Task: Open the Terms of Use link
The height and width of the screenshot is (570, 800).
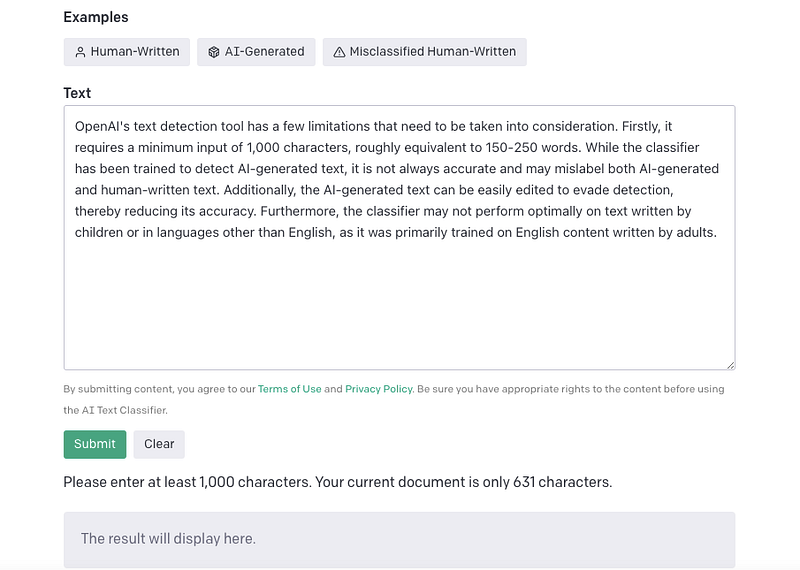Action: point(289,389)
